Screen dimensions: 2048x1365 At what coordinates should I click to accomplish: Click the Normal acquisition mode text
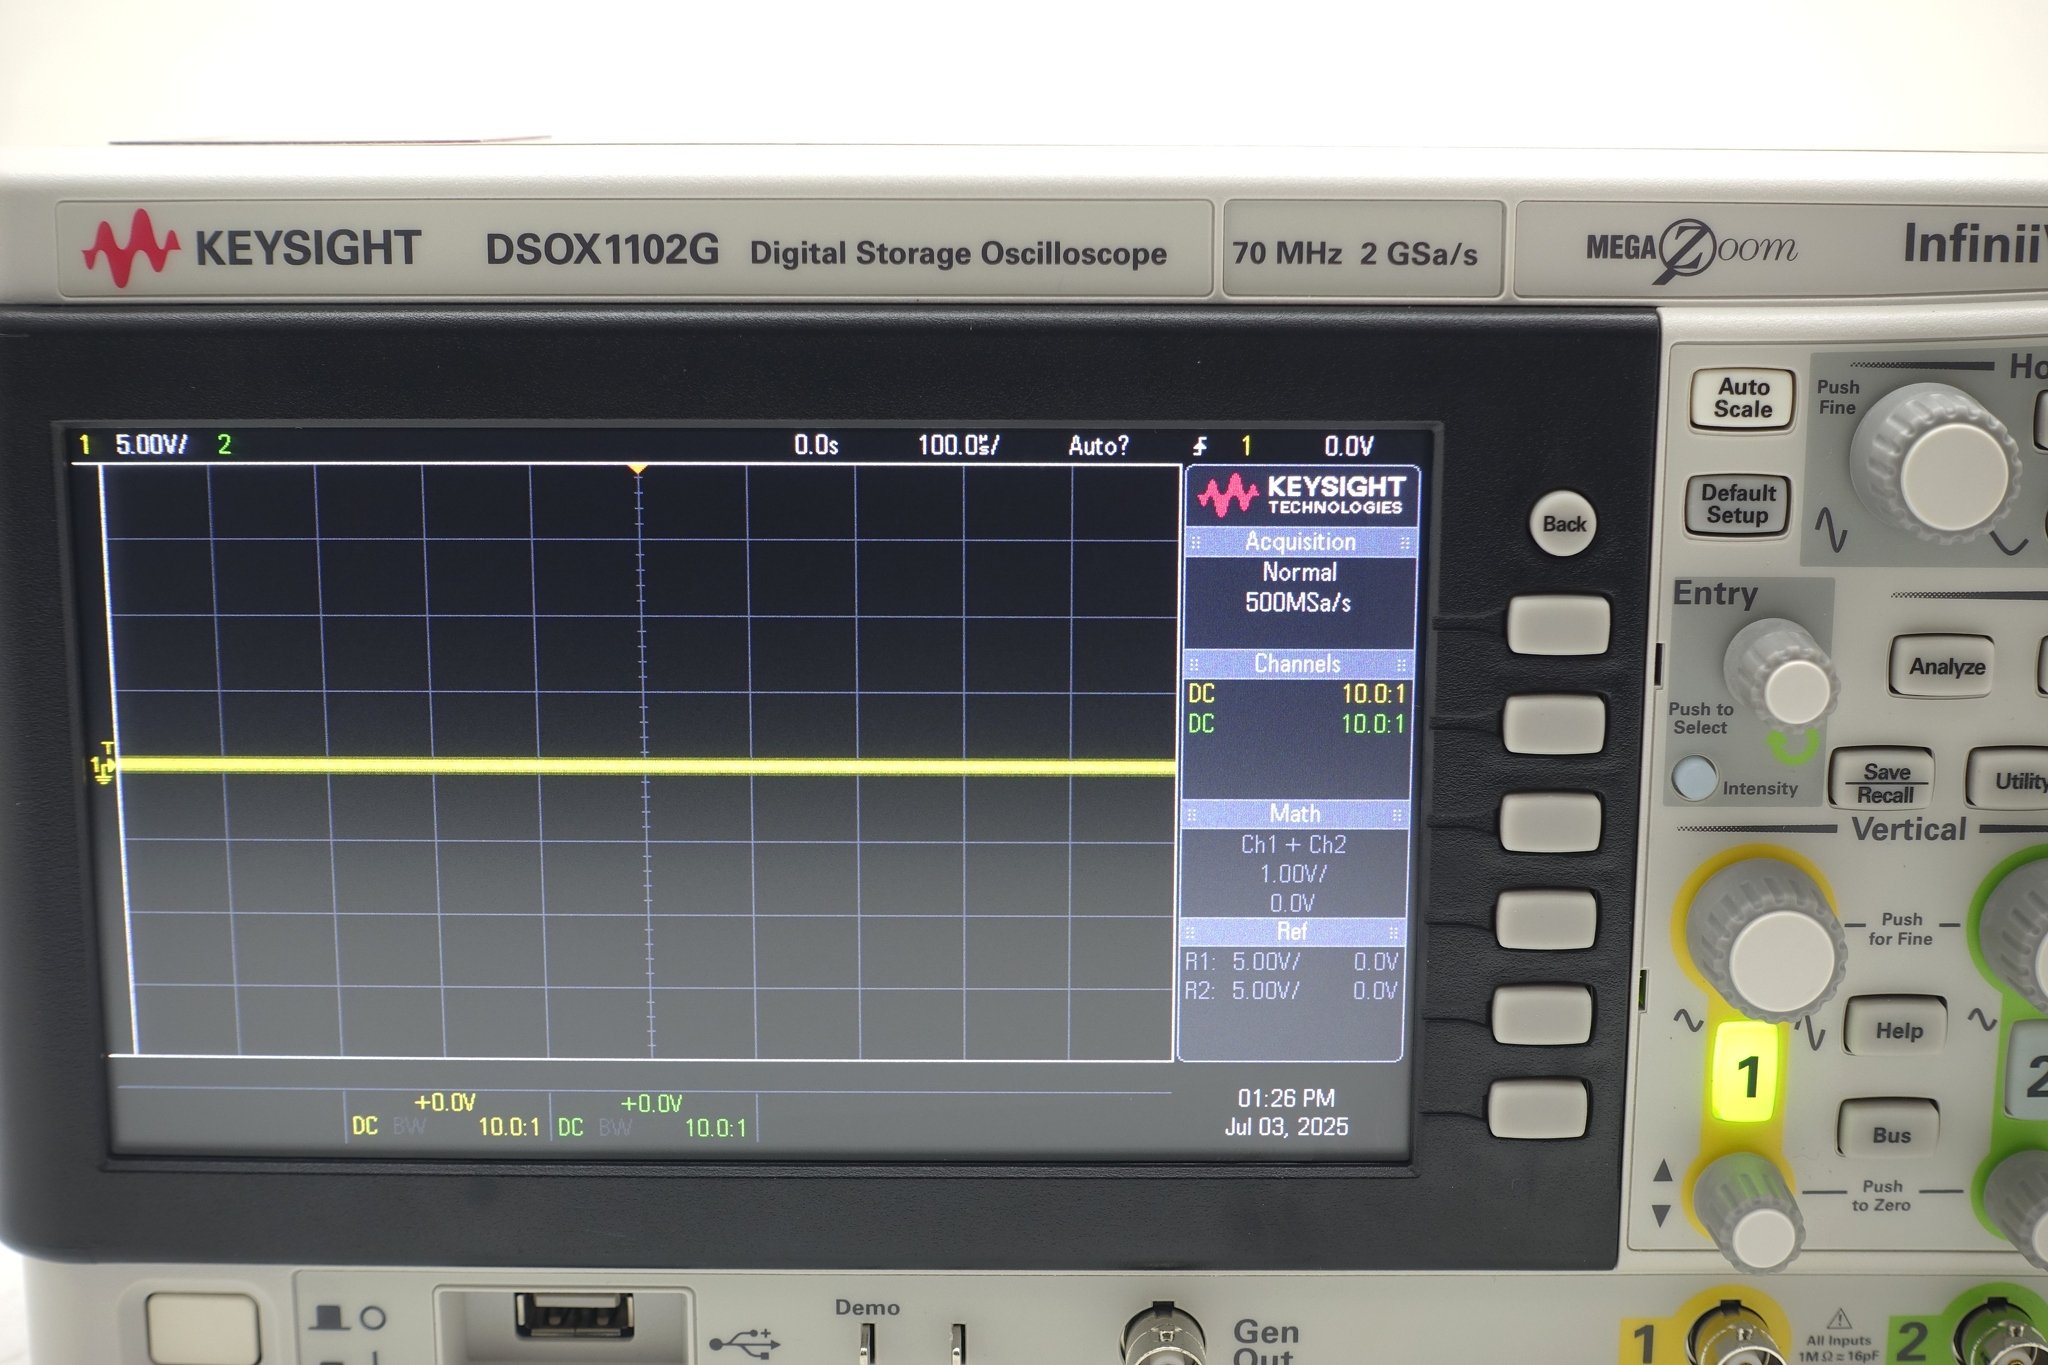[x=1299, y=572]
